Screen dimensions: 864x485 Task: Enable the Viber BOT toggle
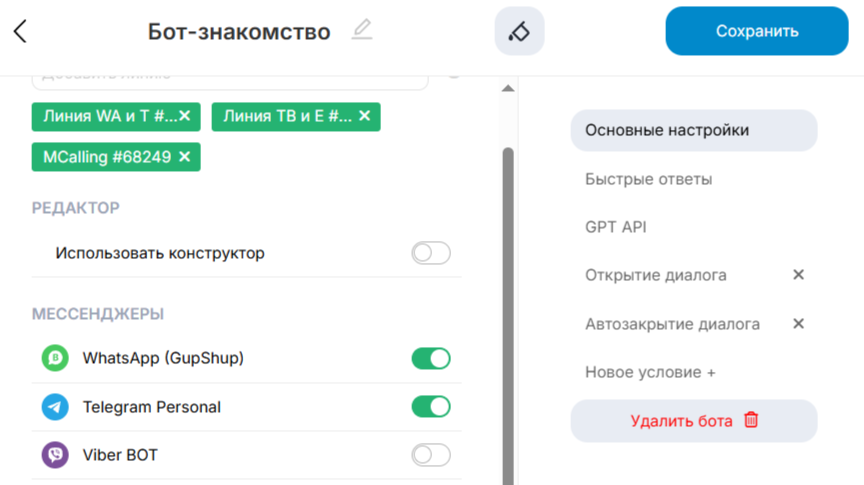431,455
